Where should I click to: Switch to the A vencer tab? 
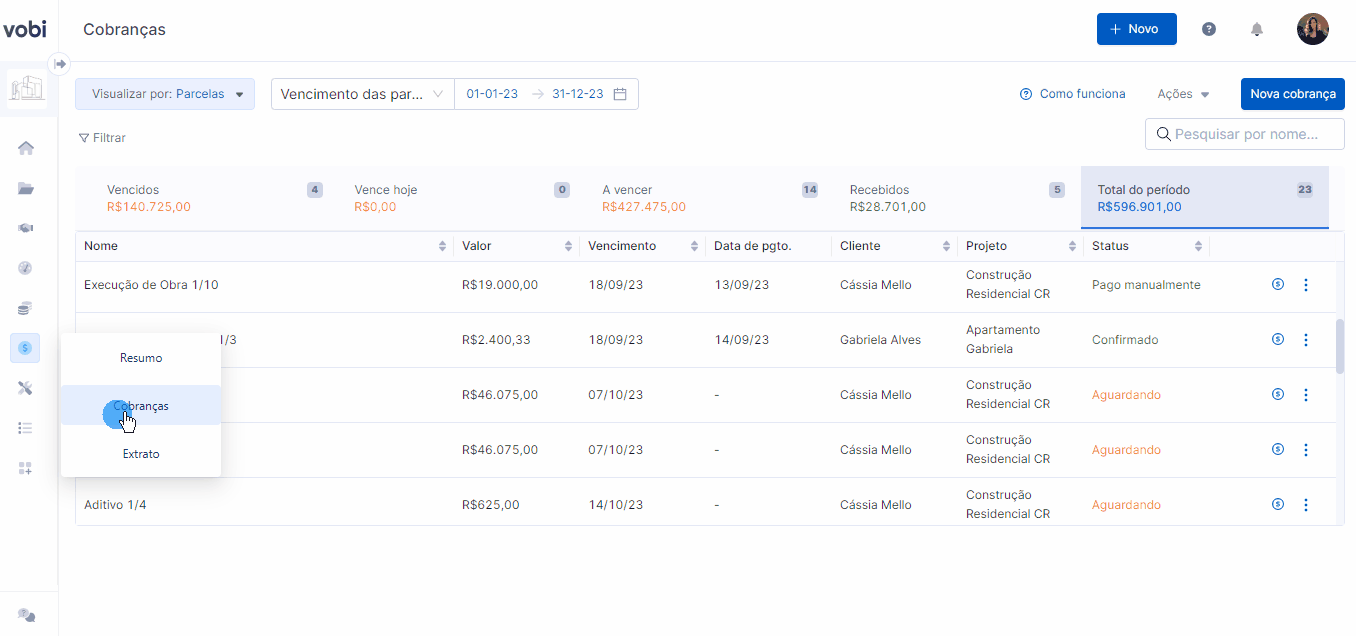click(710, 198)
